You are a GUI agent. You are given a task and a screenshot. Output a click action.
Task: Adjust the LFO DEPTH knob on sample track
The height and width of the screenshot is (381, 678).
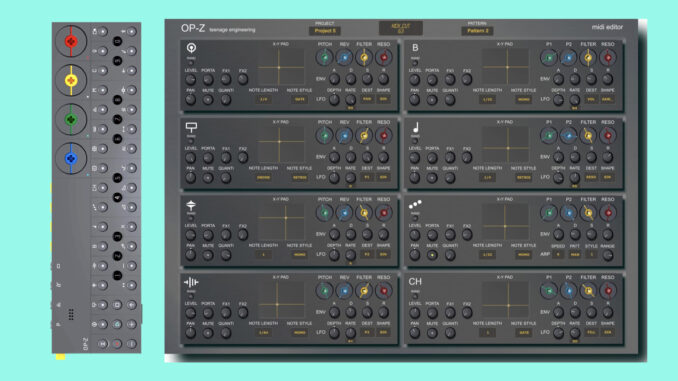334,333
